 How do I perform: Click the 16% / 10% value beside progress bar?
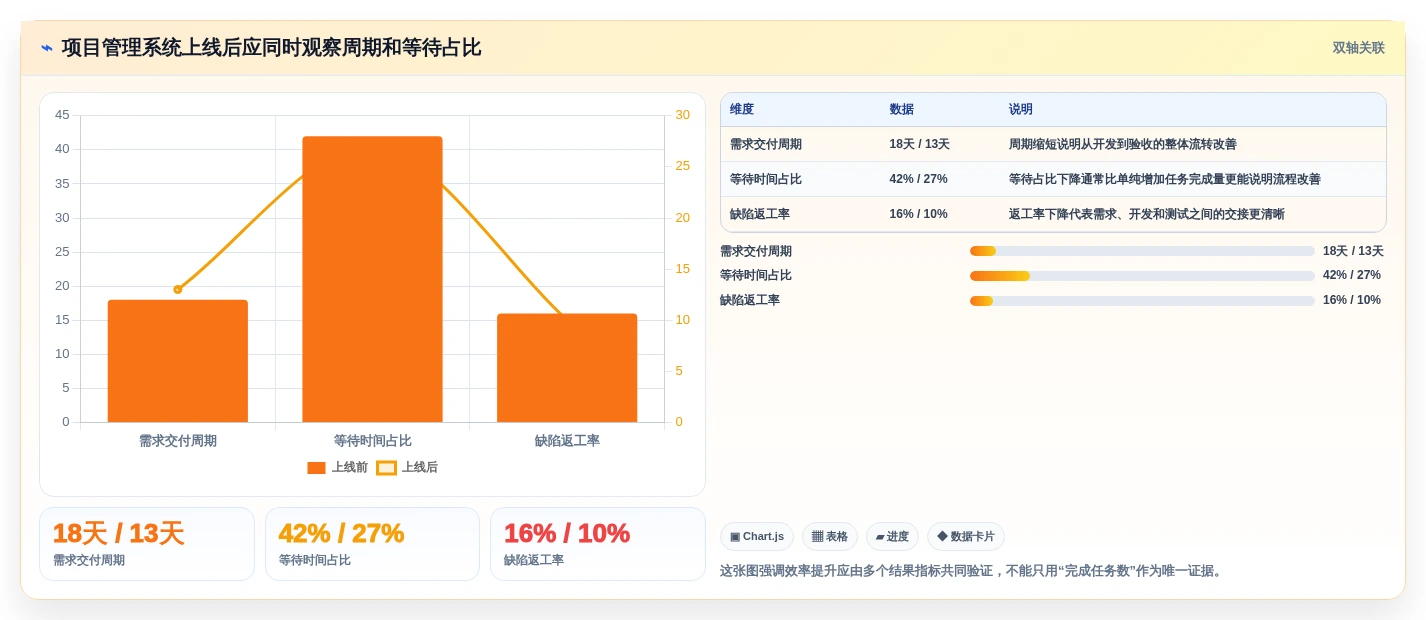1352,301
